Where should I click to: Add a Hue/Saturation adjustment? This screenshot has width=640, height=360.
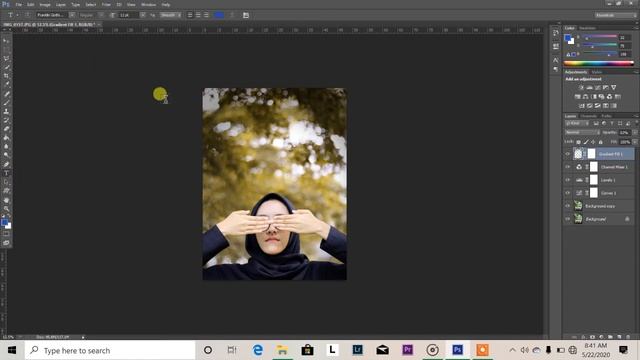click(x=577, y=97)
